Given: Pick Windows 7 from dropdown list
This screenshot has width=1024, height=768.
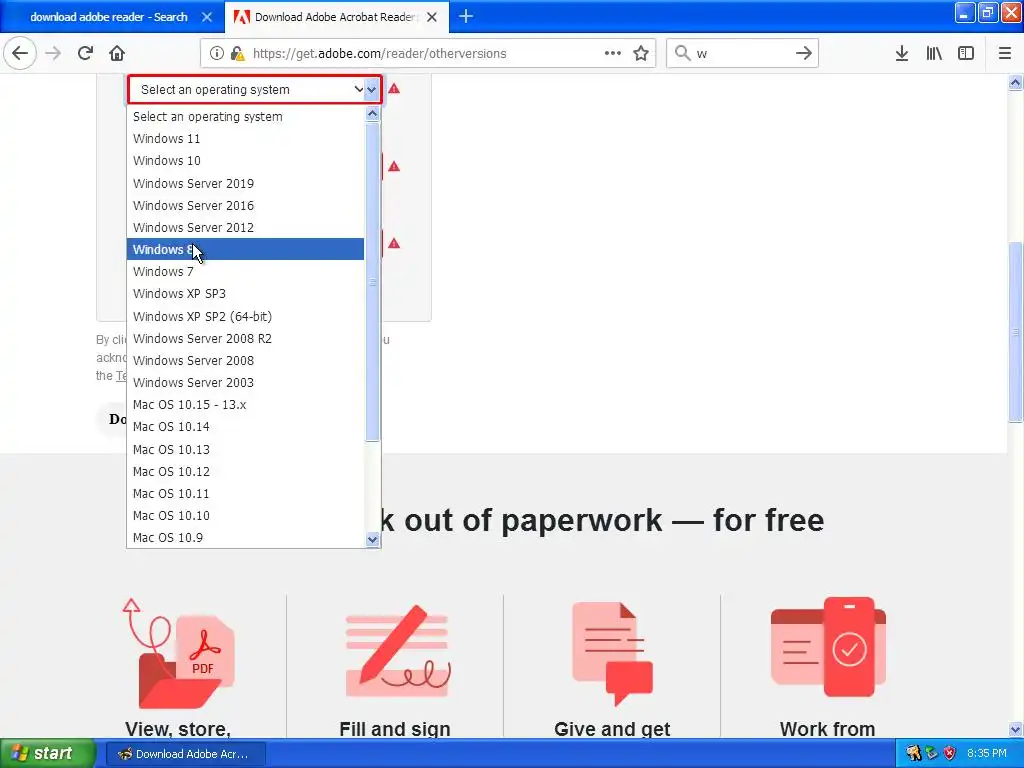Looking at the screenshot, I should tap(245, 272).
